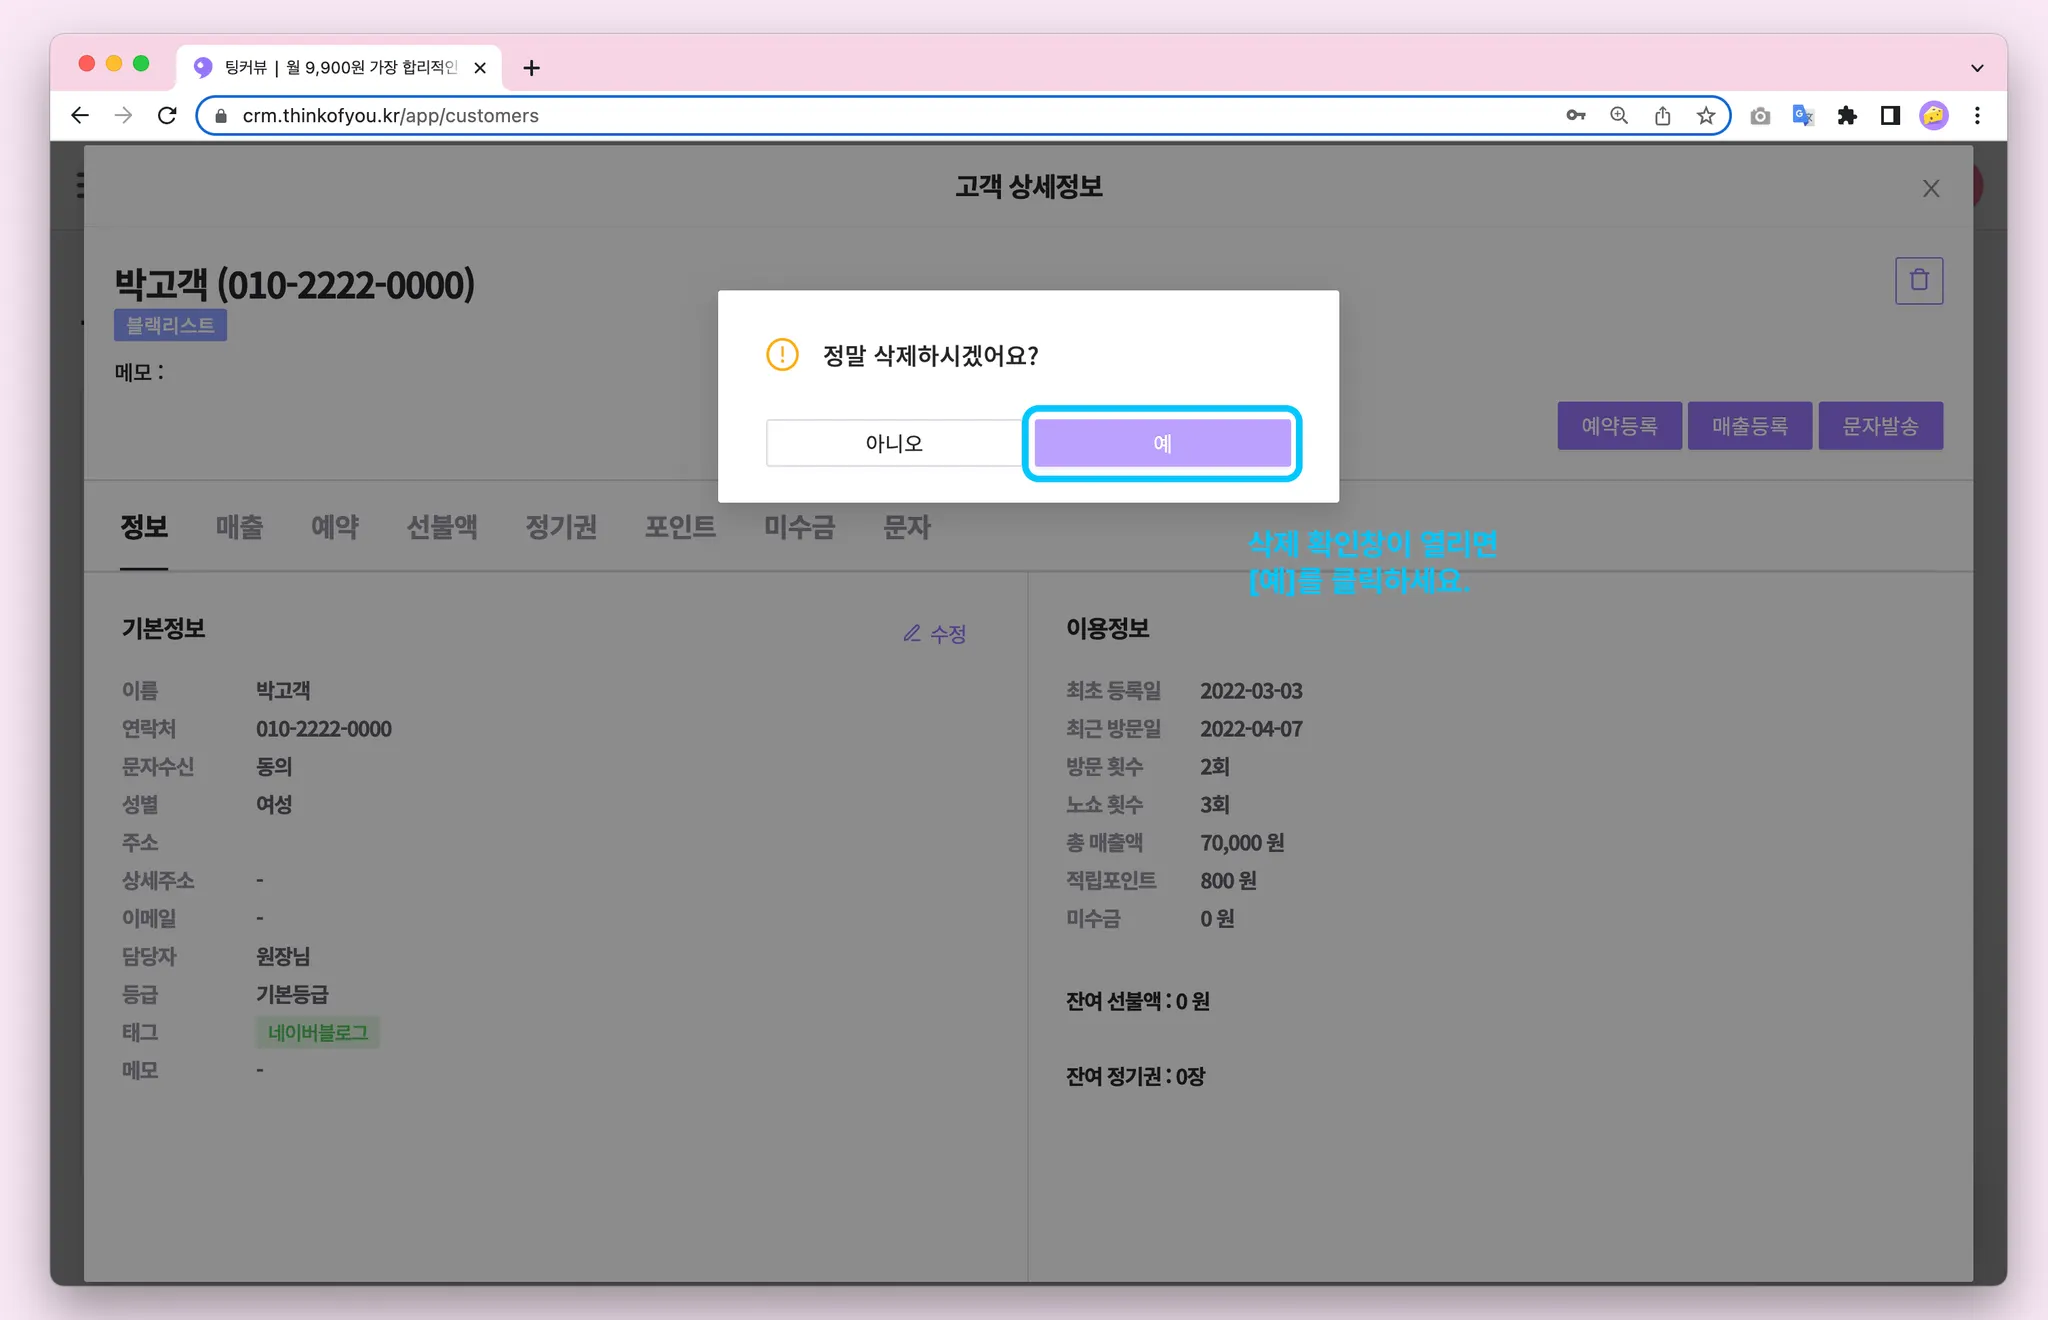Click the password key icon in address bar

[1575, 116]
